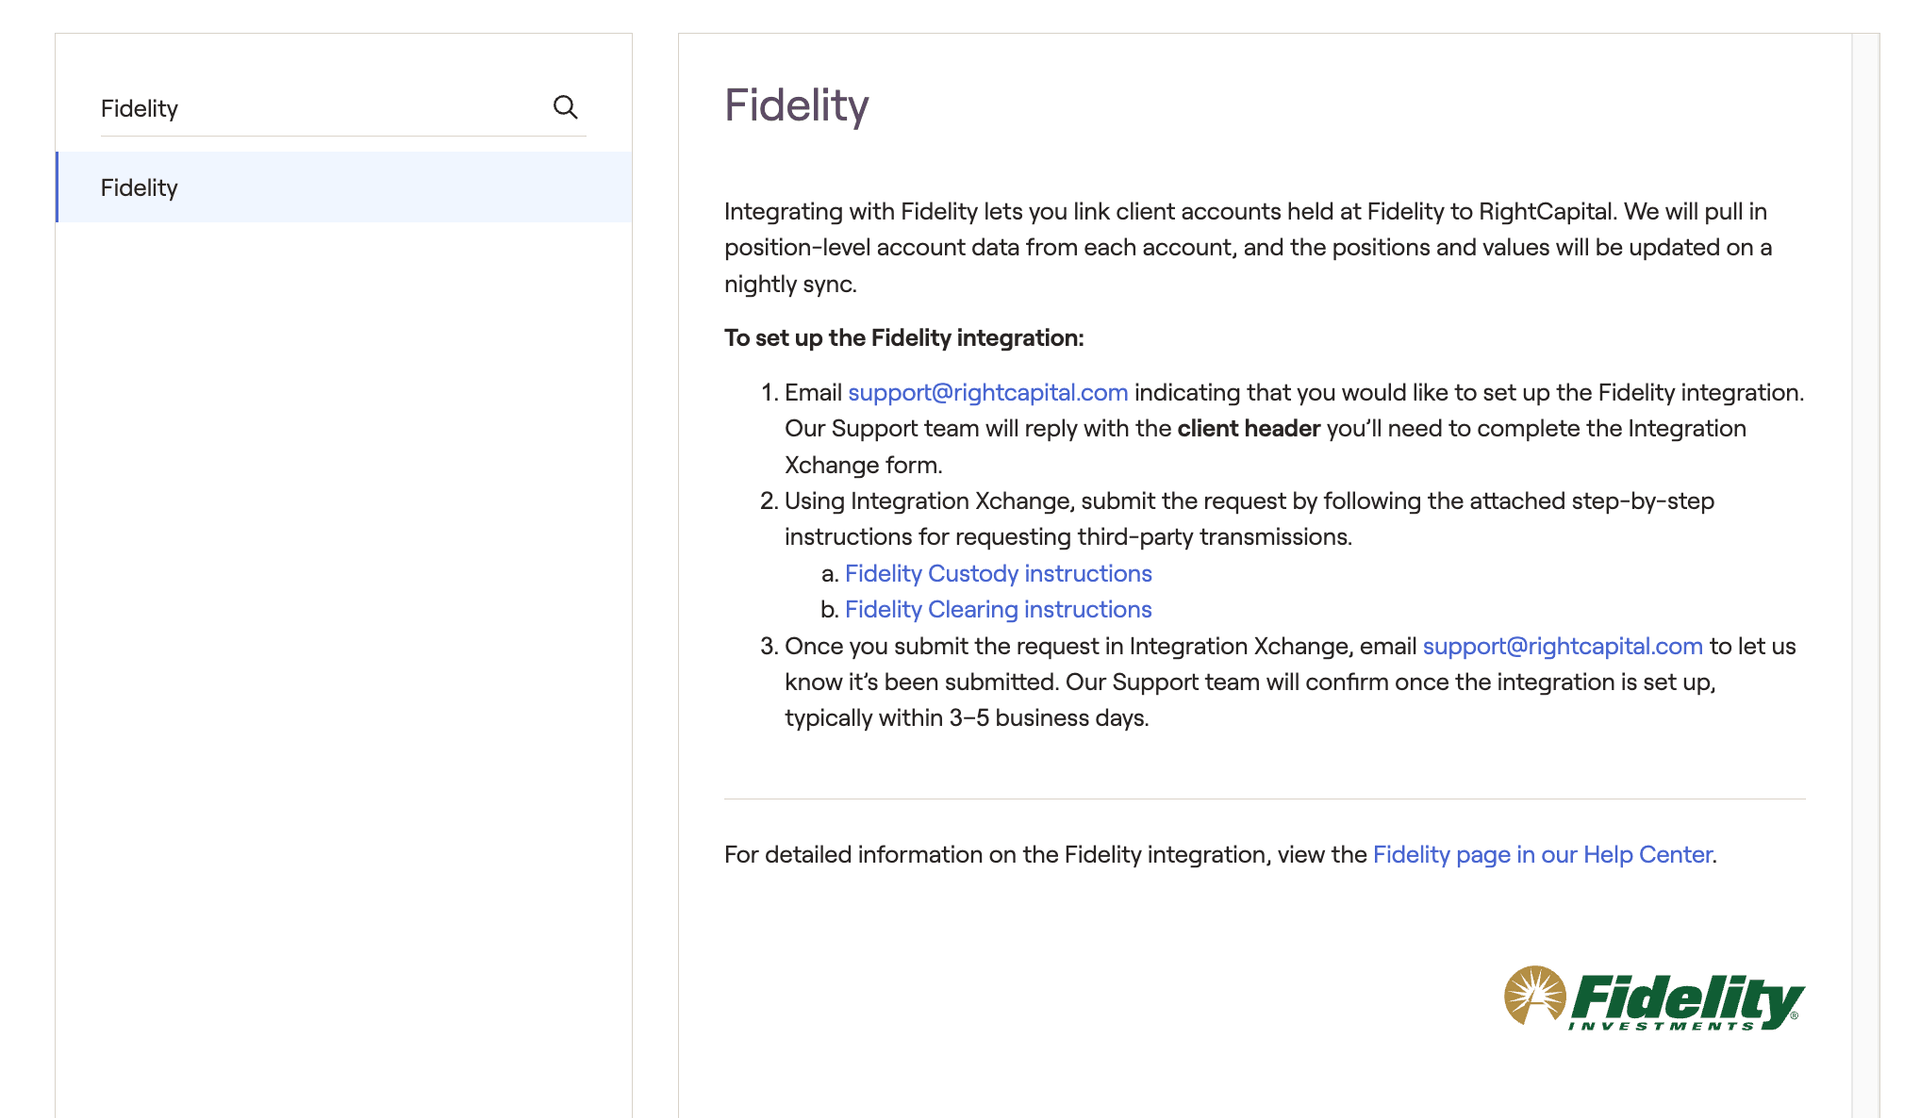The width and height of the screenshot is (1920, 1118).
Task: Click support email link in step 3
Action: pyautogui.click(x=1562, y=646)
